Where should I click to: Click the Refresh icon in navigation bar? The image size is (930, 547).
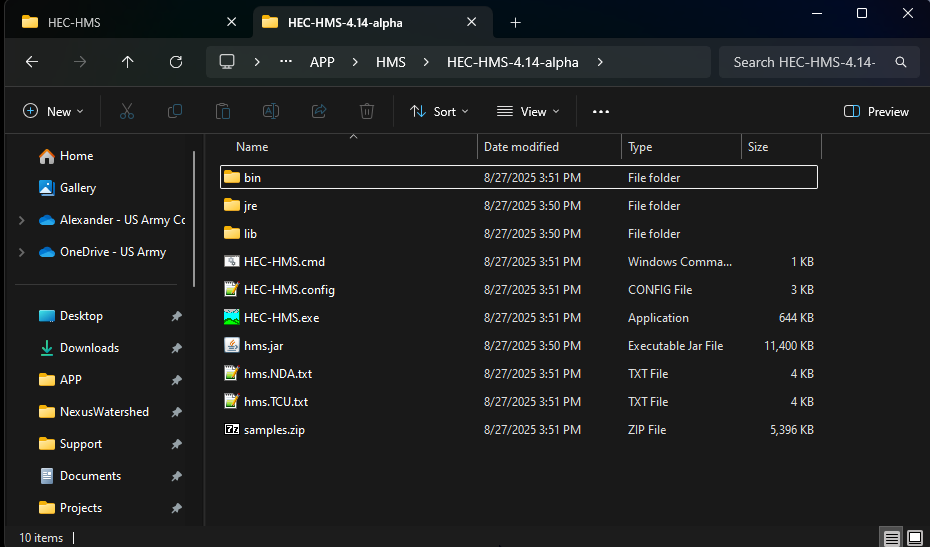[x=176, y=62]
